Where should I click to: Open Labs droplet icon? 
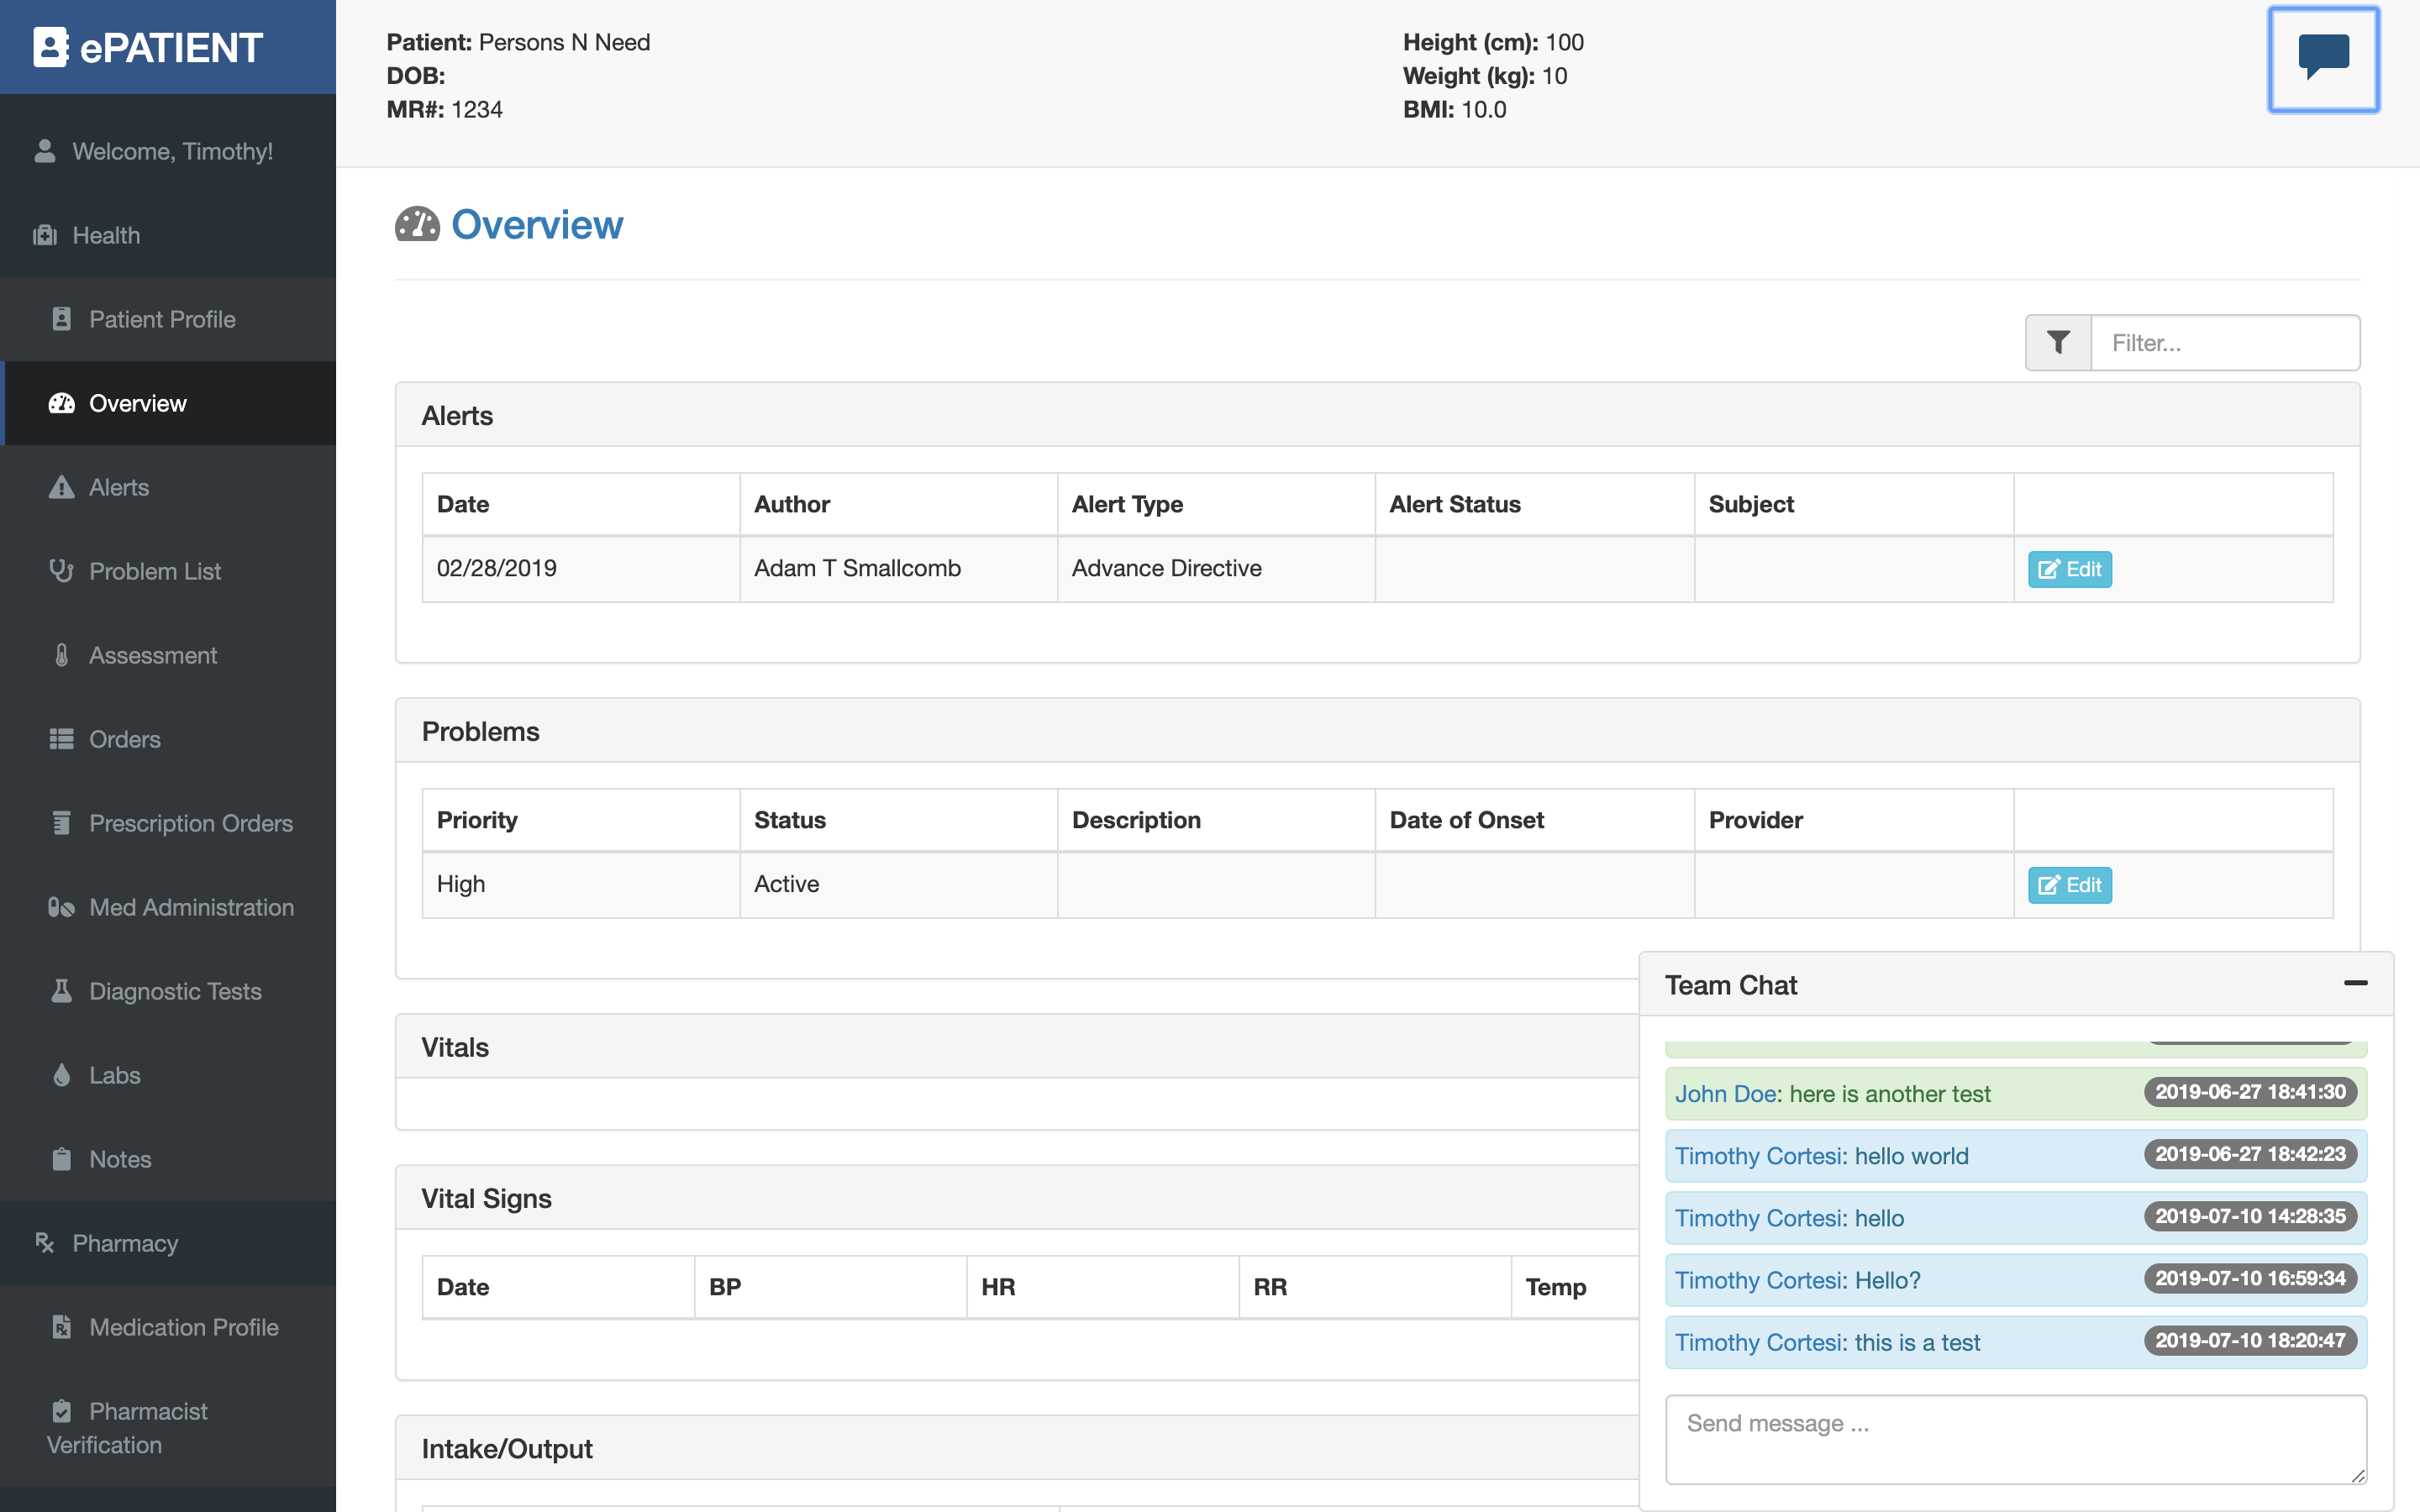click(x=62, y=1075)
